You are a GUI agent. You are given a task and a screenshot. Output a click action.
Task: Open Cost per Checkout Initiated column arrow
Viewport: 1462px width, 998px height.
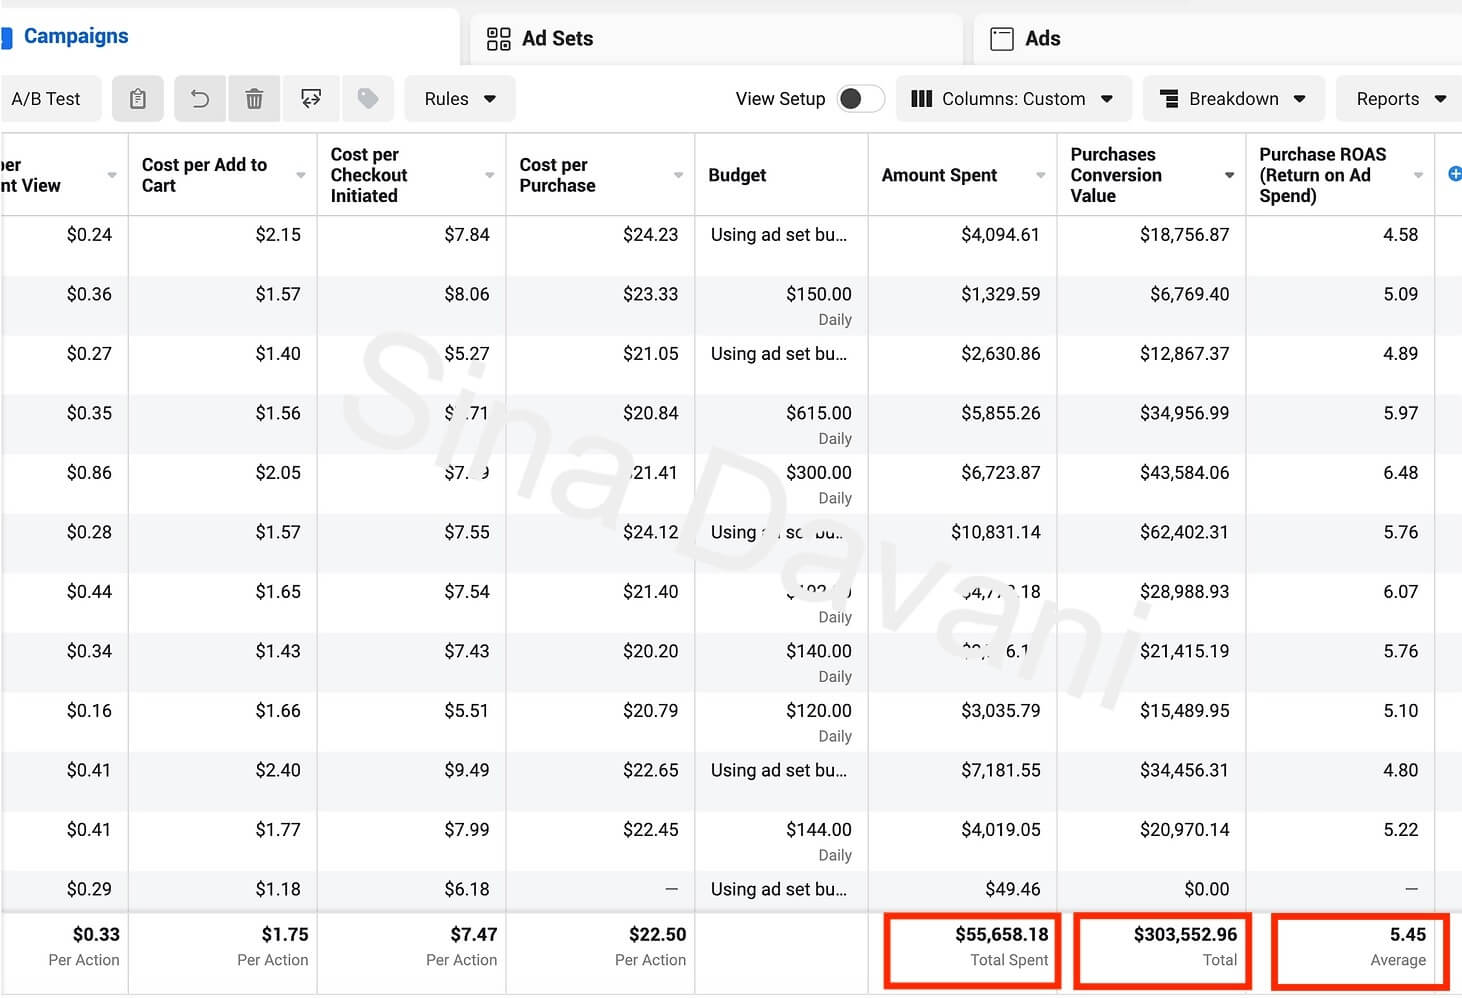tap(490, 175)
